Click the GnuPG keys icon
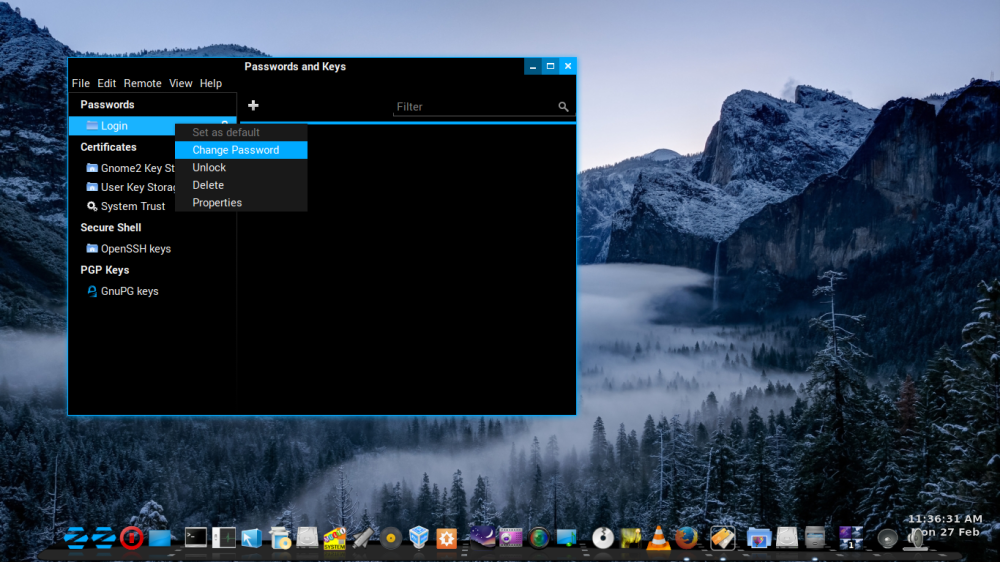 [x=92, y=291]
